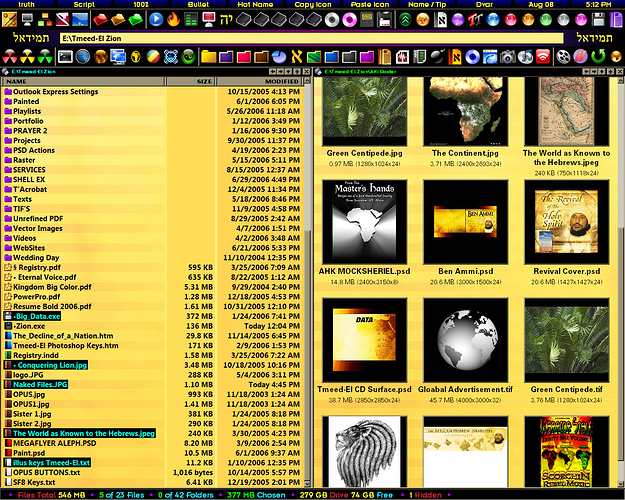Click the left file list vertical scrollbar
Viewport: 625px width, 500px height.
[307, 282]
